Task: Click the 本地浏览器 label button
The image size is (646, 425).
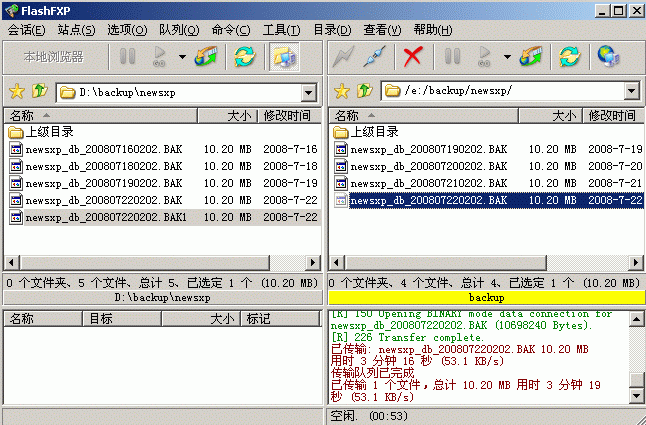Action: pyautogui.click(x=54, y=57)
